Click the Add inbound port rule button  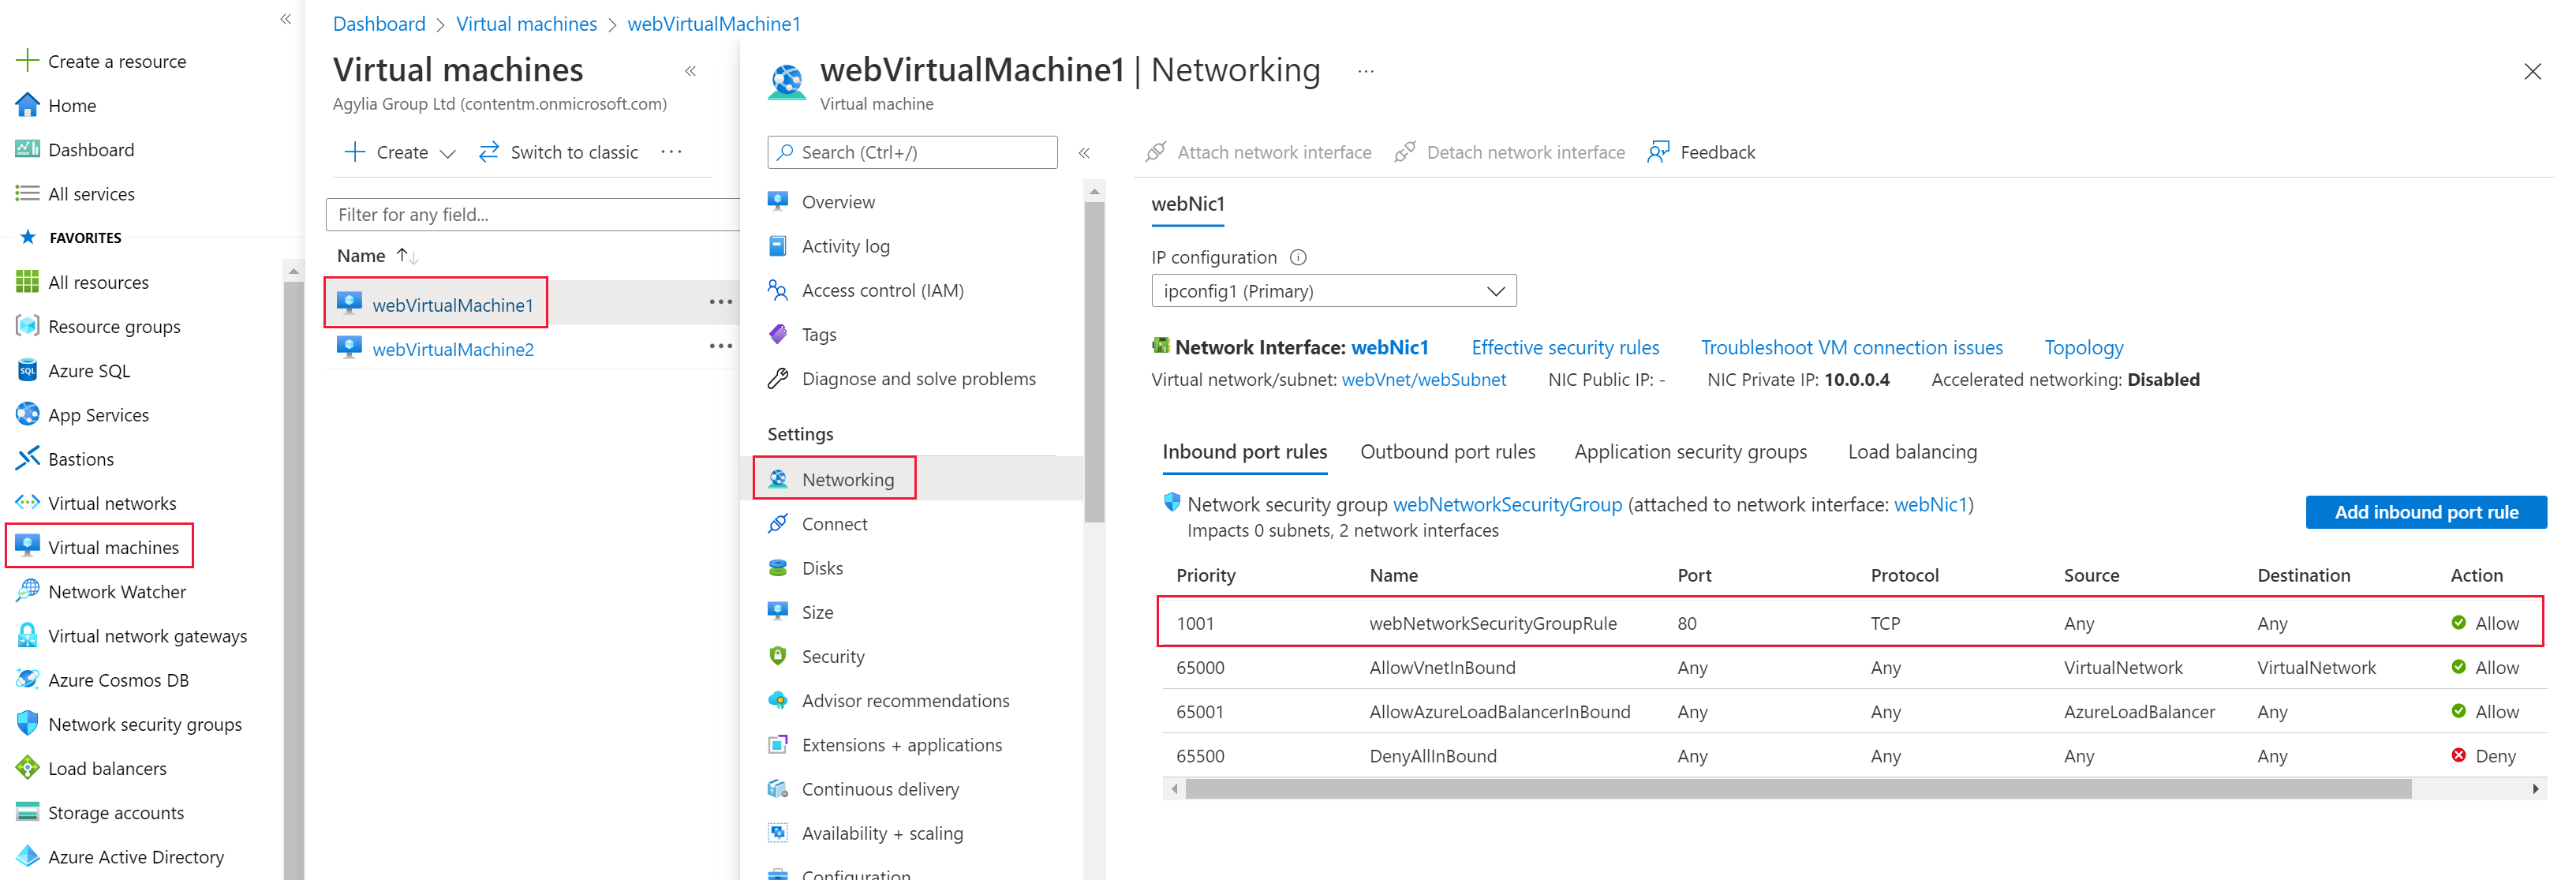click(x=2426, y=512)
